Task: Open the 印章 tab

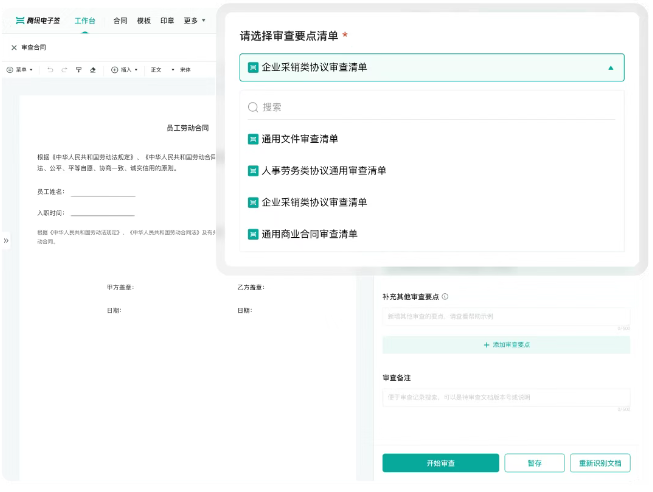Action: [167, 20]
